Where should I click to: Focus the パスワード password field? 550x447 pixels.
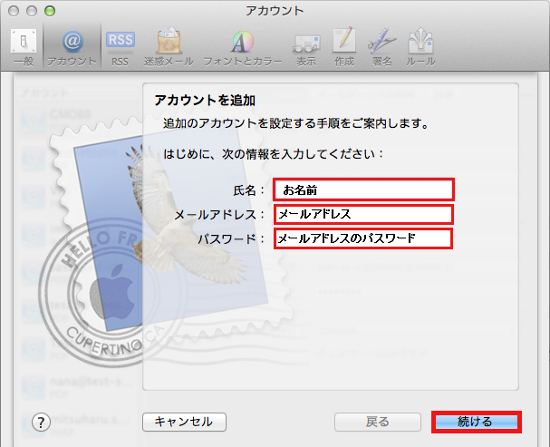(x=363, y=239)
